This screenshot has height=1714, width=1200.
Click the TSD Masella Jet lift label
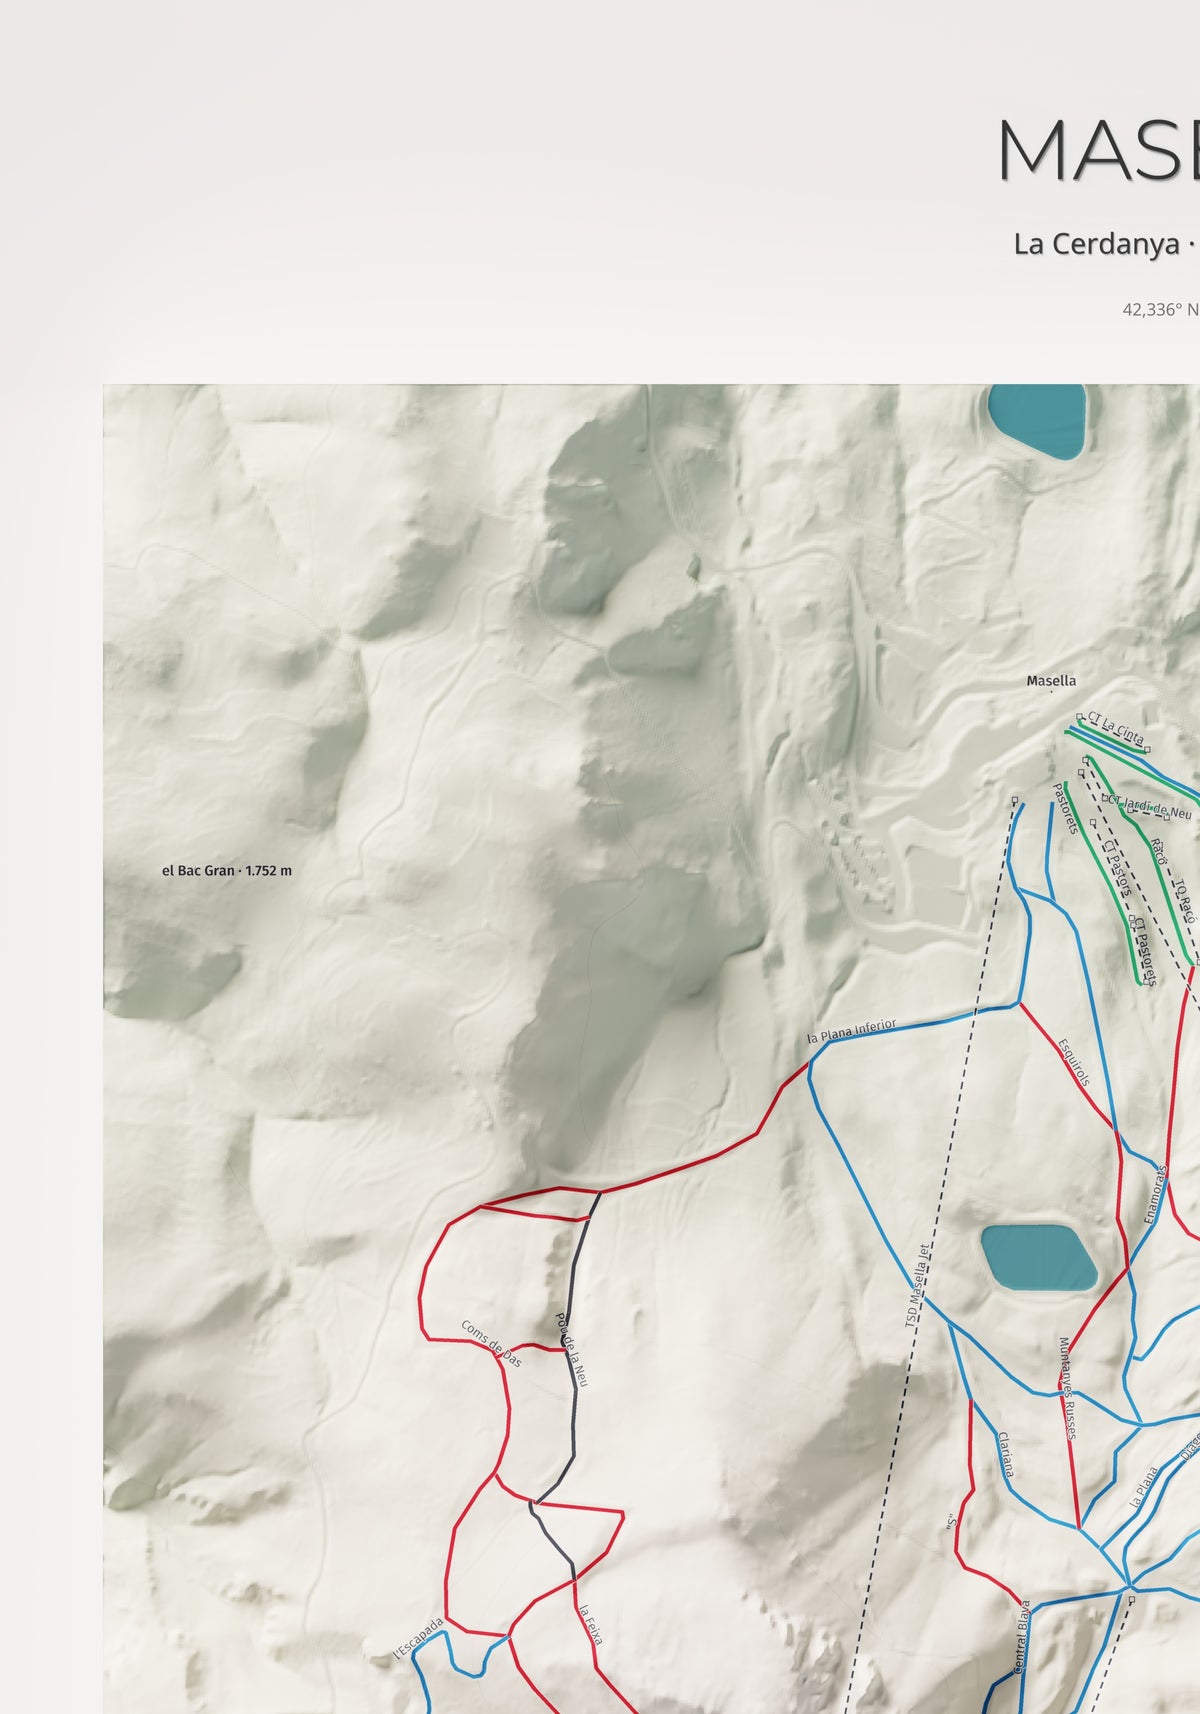click(x=917, y=1287)
